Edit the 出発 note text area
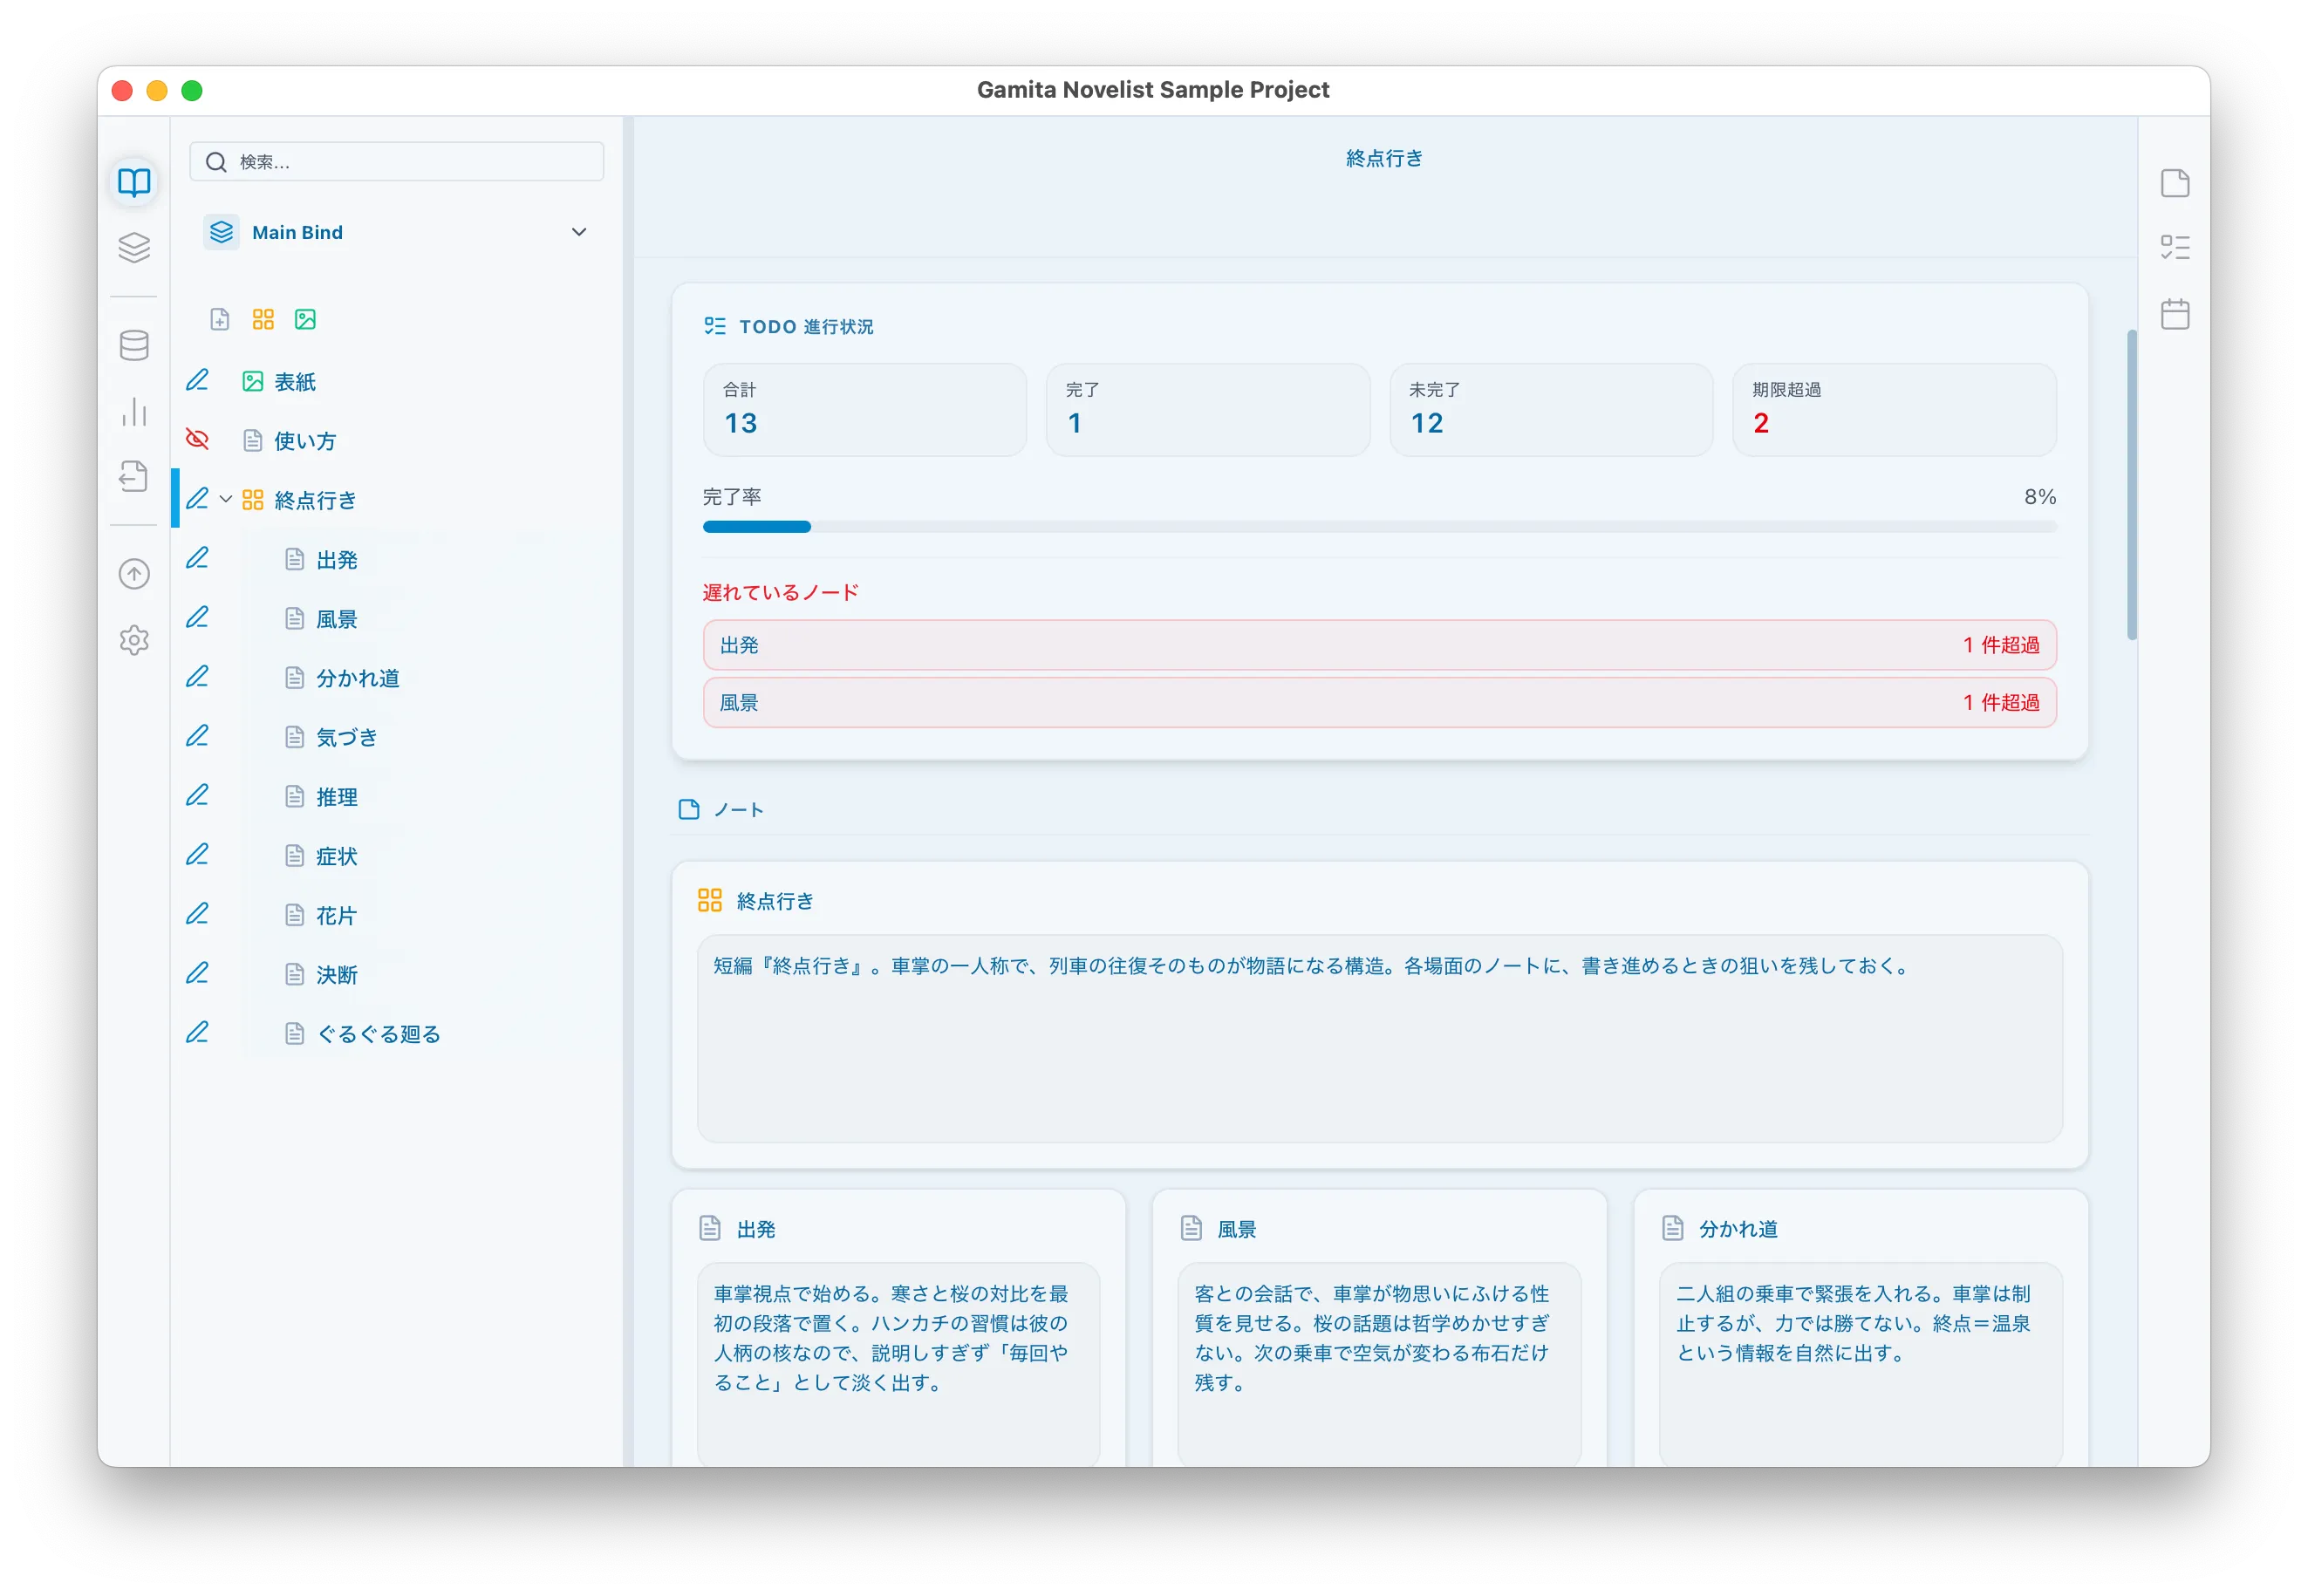2308x1596 pixels. (x=898, y=1364)
